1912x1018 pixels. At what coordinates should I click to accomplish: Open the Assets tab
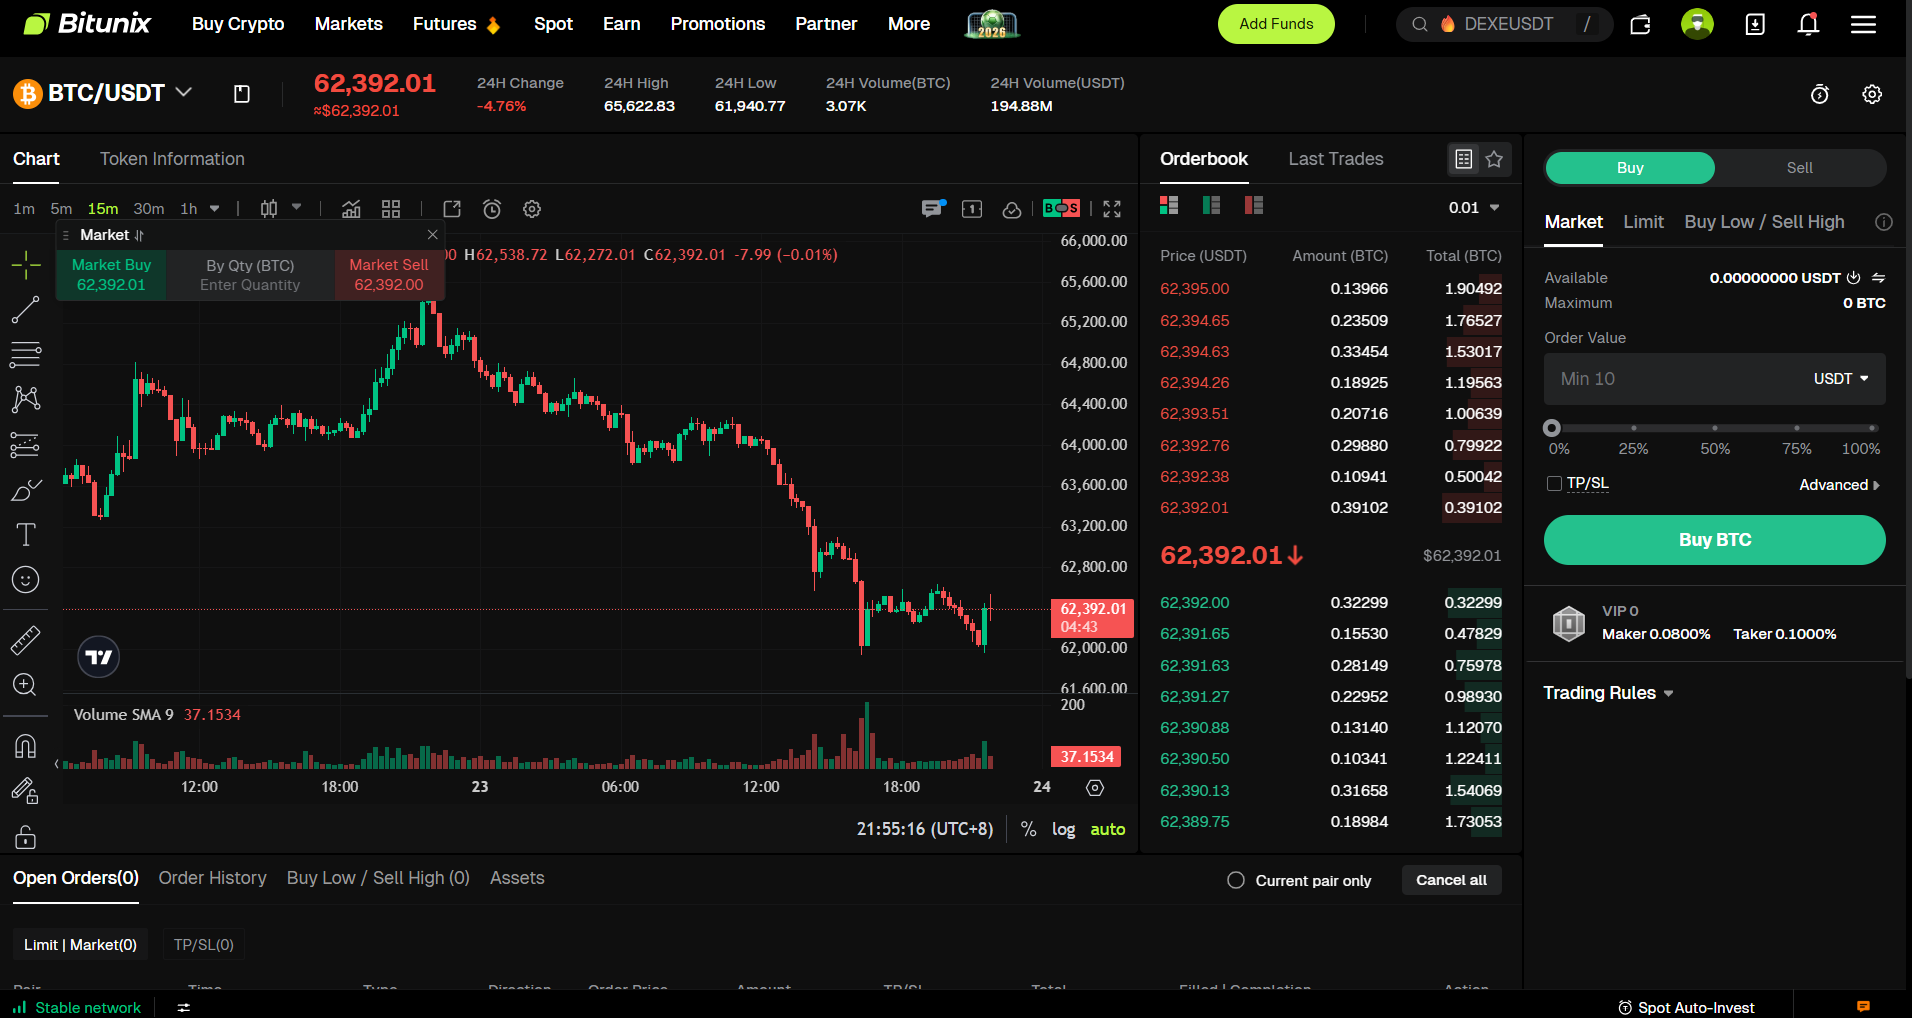517,878
